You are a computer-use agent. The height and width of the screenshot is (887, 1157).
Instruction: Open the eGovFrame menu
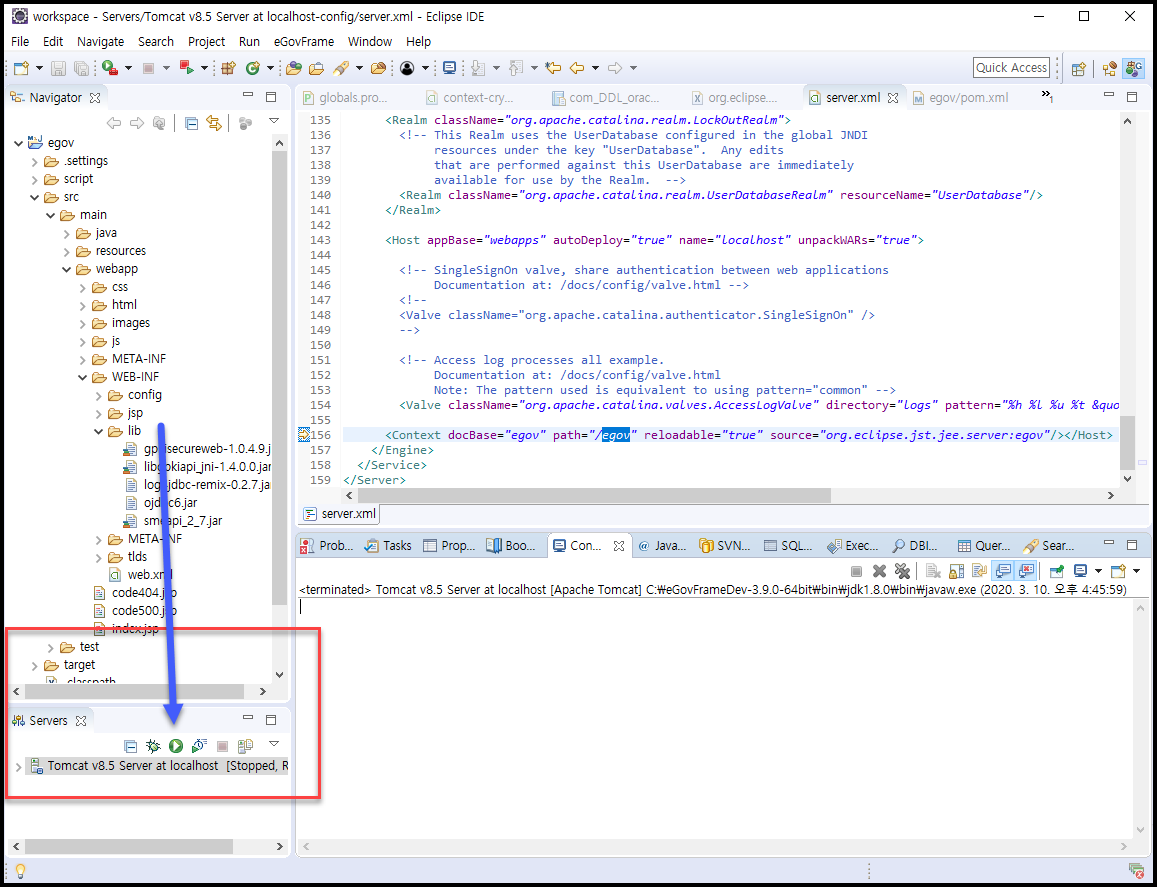coord(304,41)
